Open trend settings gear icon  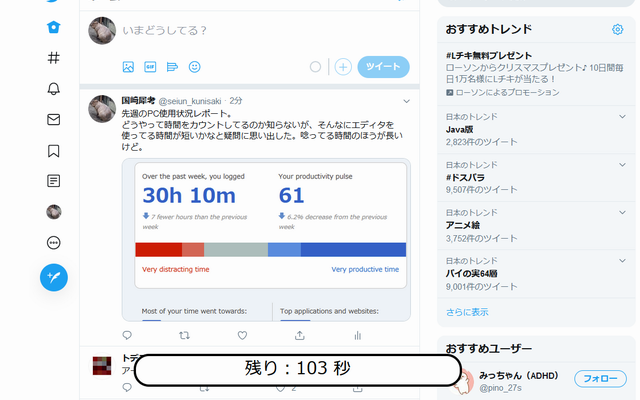(617, 29)
